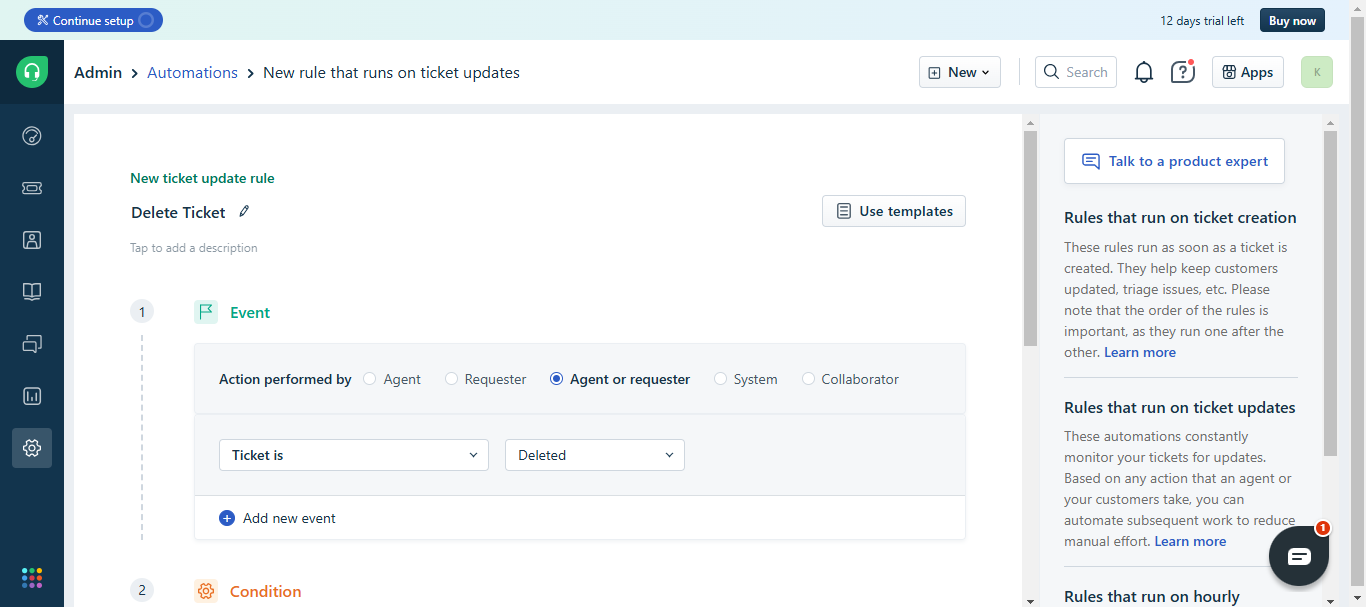
Task: Click the Use templates button
Action: [894, 211]
